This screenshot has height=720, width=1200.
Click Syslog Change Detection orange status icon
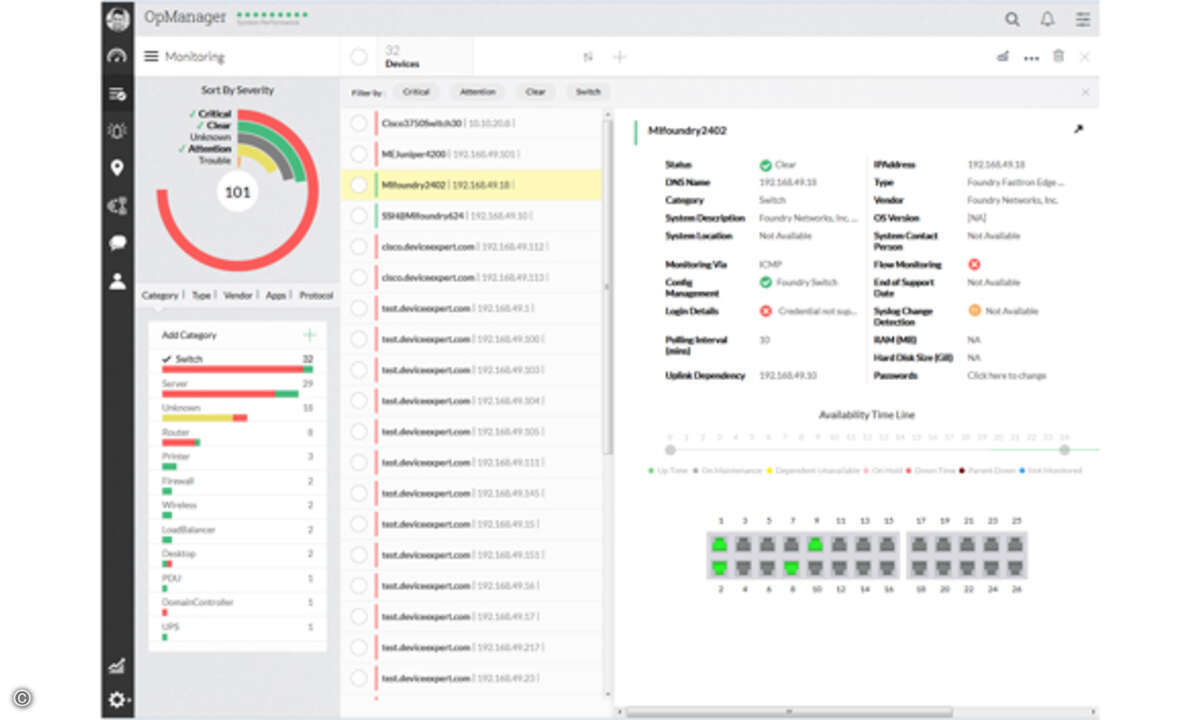[x=974, y=311]
